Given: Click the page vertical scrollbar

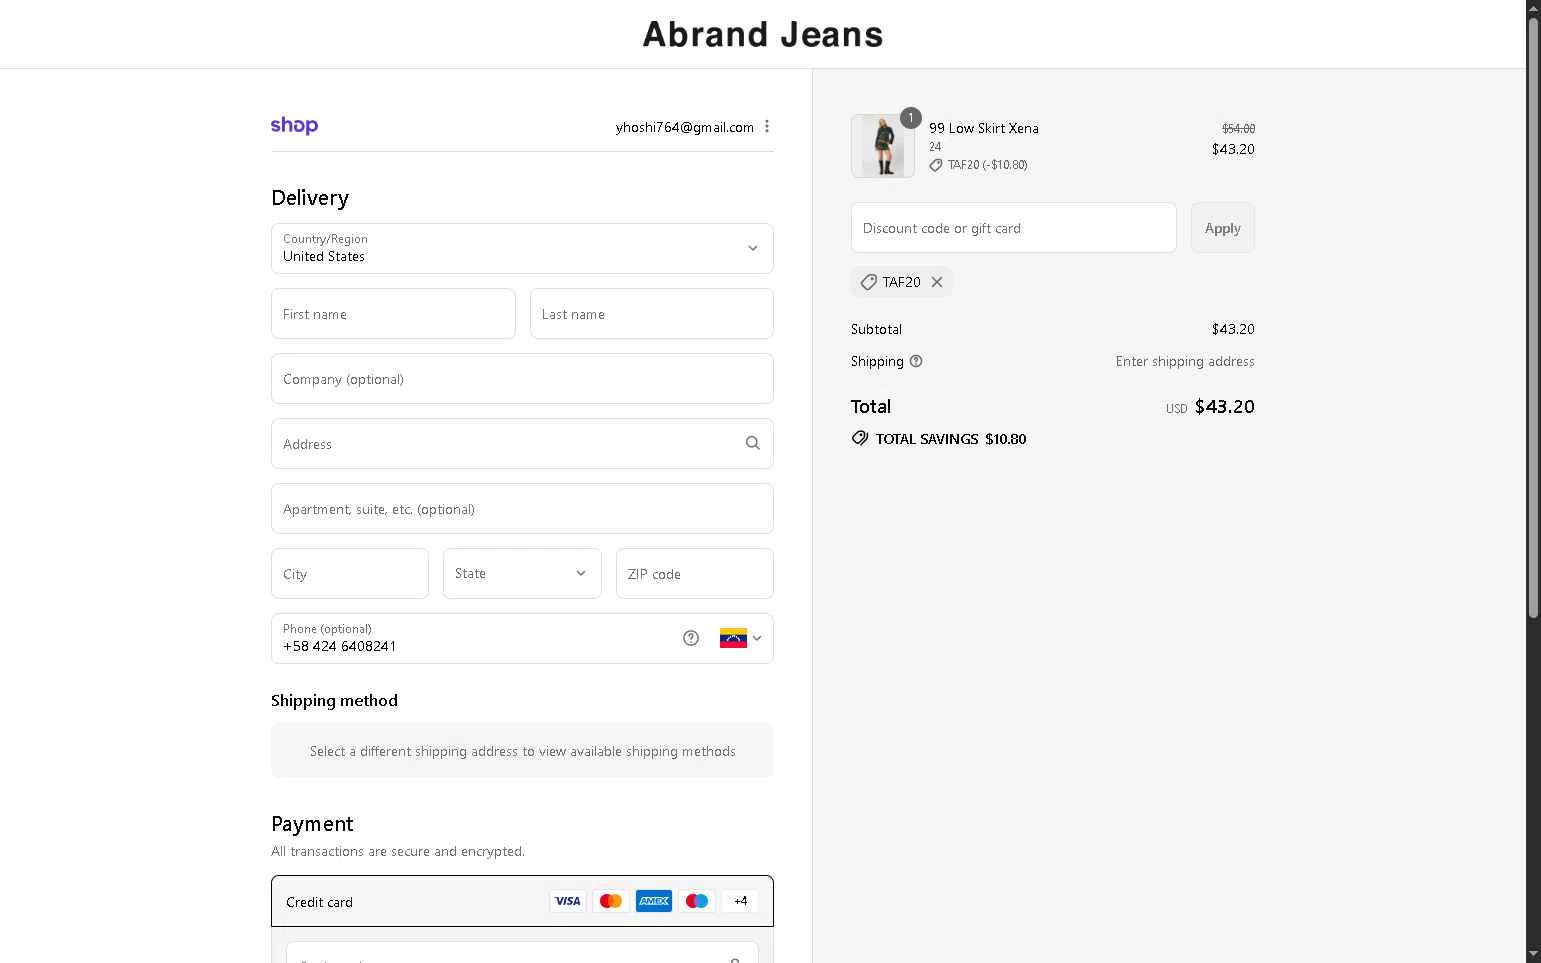Looking at the screenshot, I should click(1533, 318).
